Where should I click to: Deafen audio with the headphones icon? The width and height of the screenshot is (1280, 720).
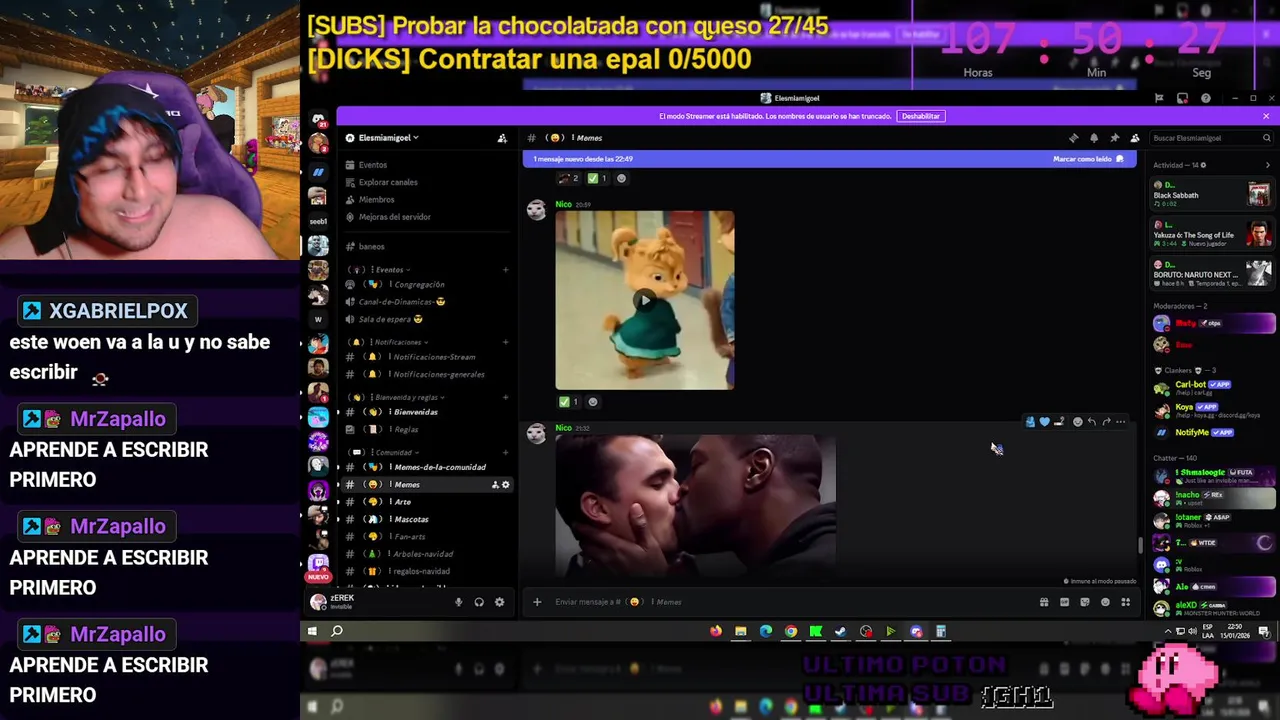479,602
